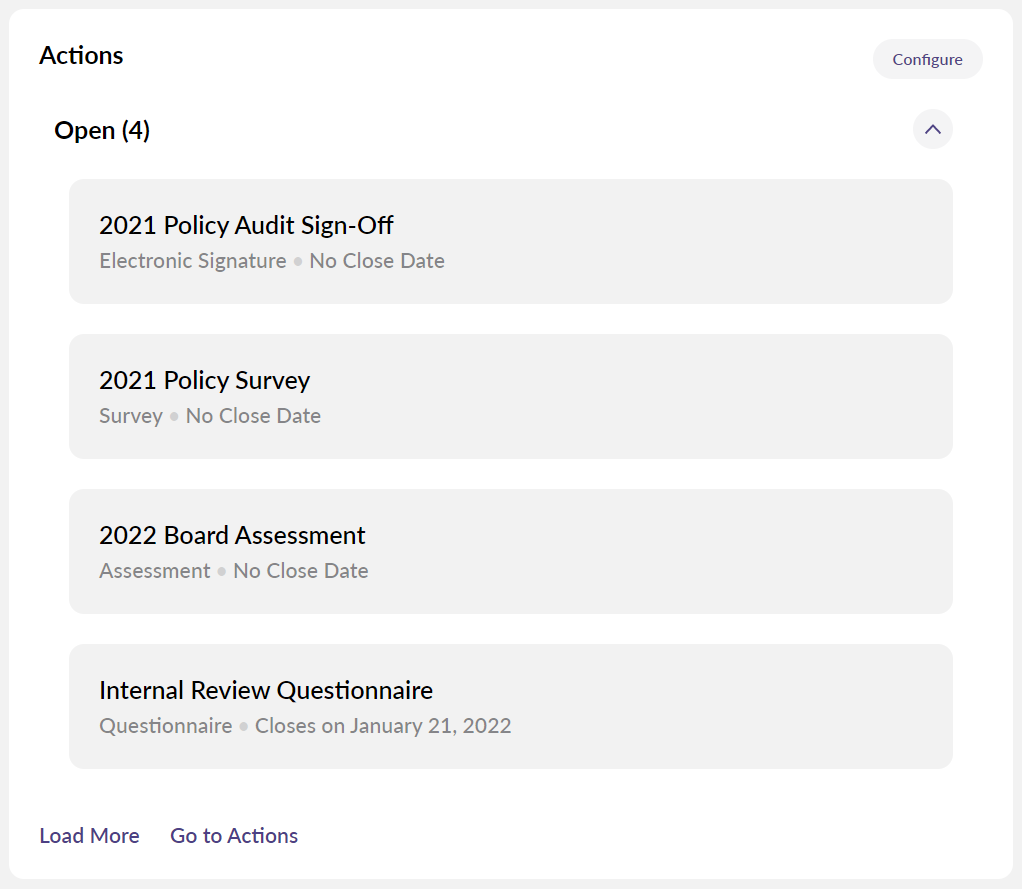Click the Electronic Signature type label
Viewport: 1022px width, 889px height.
(x=192, y=261)
